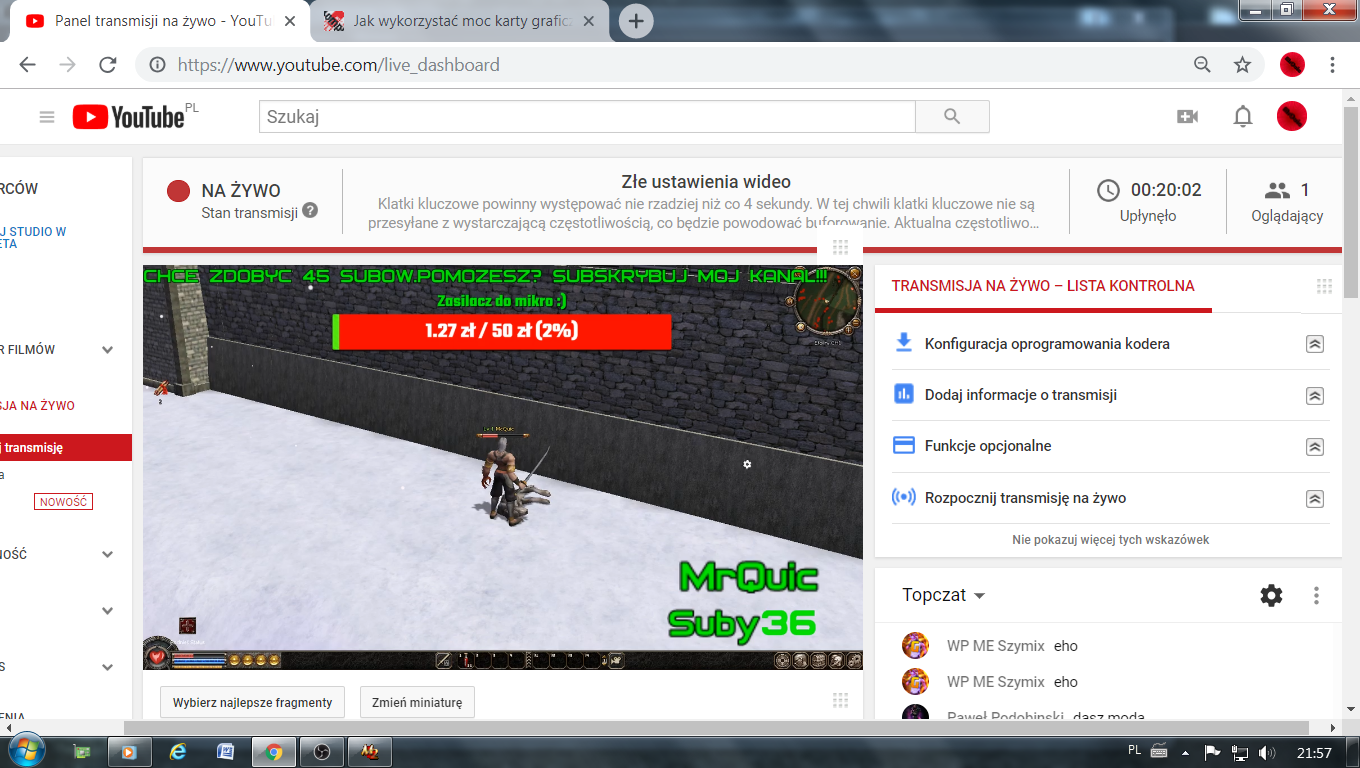Open the Chrome three-dot menu

click(1333, 65)
